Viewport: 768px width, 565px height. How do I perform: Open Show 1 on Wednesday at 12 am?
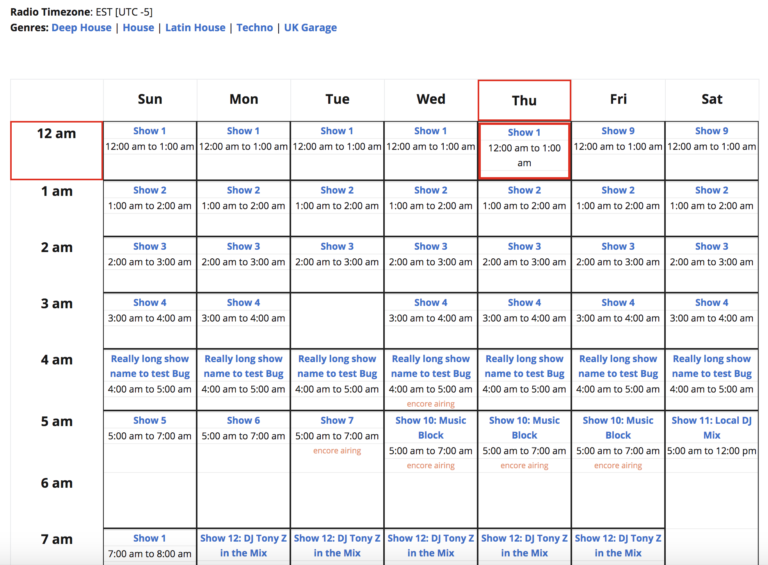431,131
